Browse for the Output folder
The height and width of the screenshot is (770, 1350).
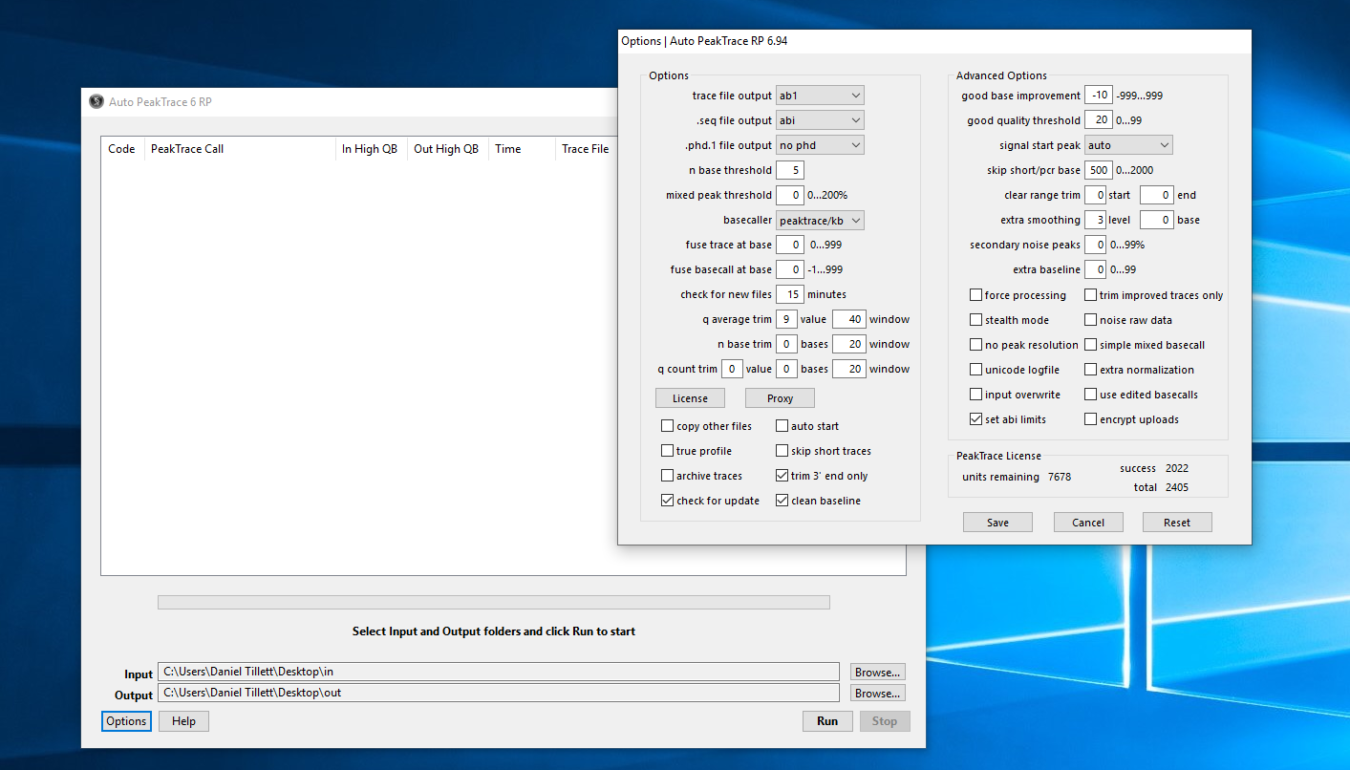pyautogui.click(x=878, y=693)
